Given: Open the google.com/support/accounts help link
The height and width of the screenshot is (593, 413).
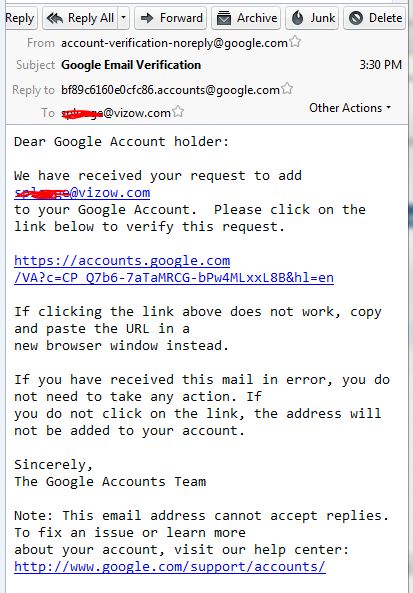Looking at the screenshot, I should click(170, 566).
